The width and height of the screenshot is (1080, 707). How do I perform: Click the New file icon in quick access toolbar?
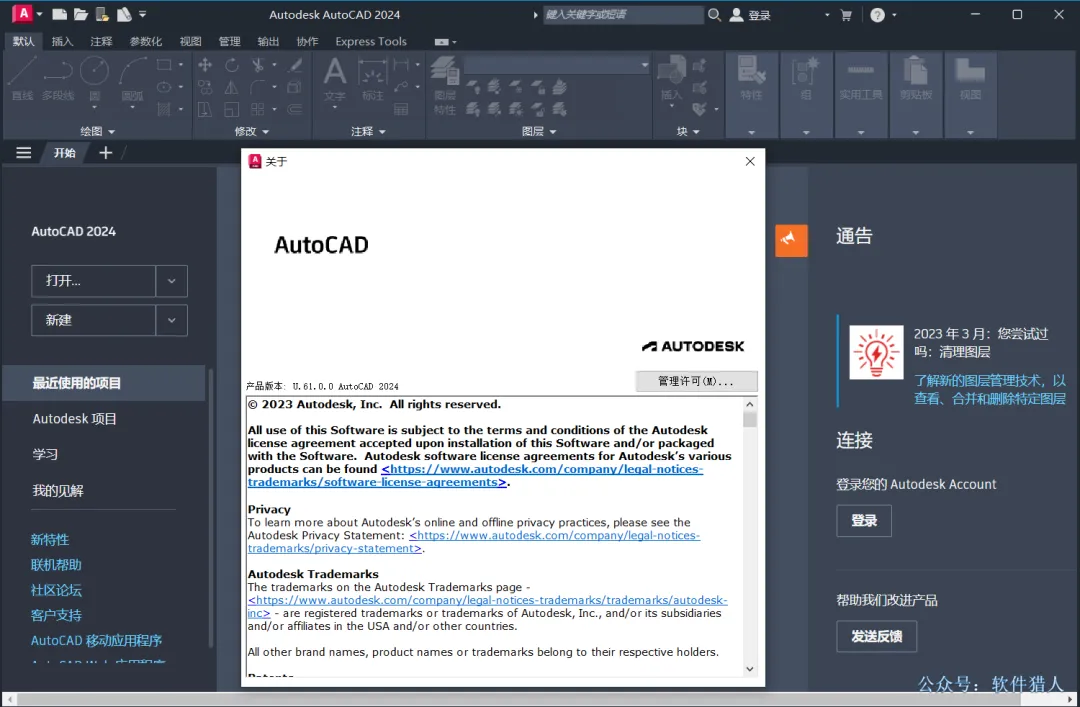point(59,14)
